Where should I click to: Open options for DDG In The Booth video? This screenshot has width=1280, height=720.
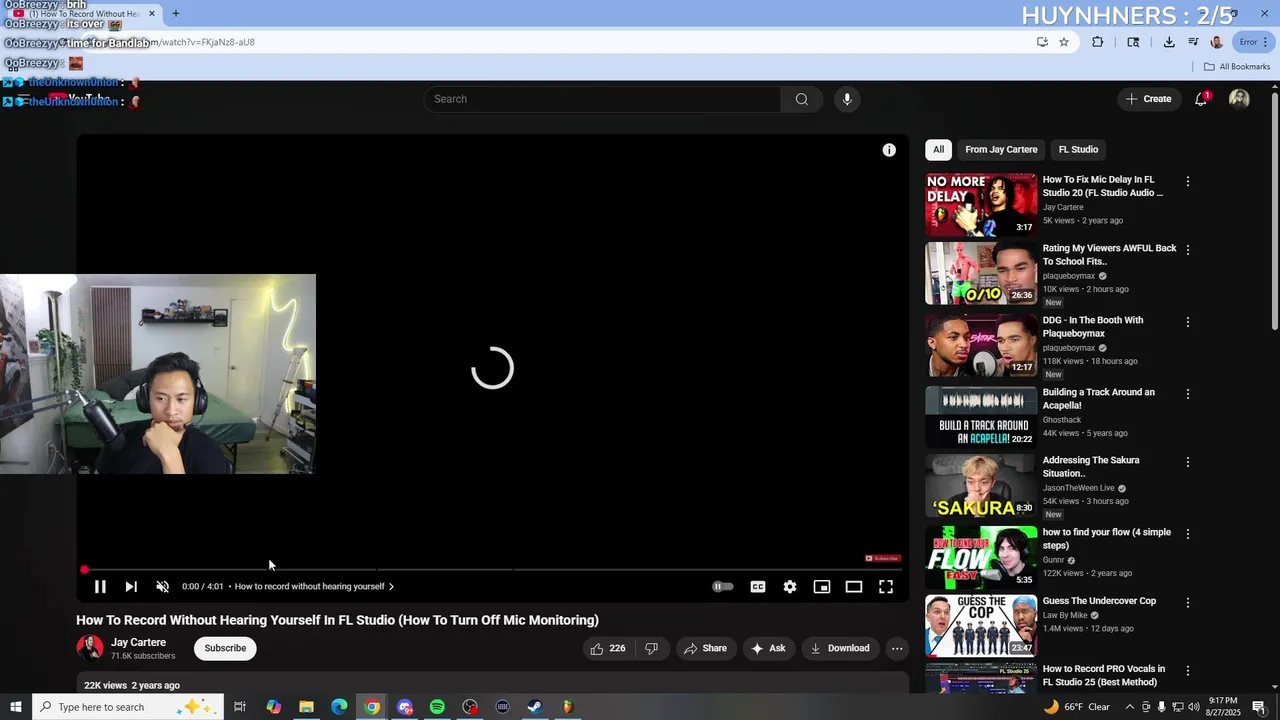1188,322
